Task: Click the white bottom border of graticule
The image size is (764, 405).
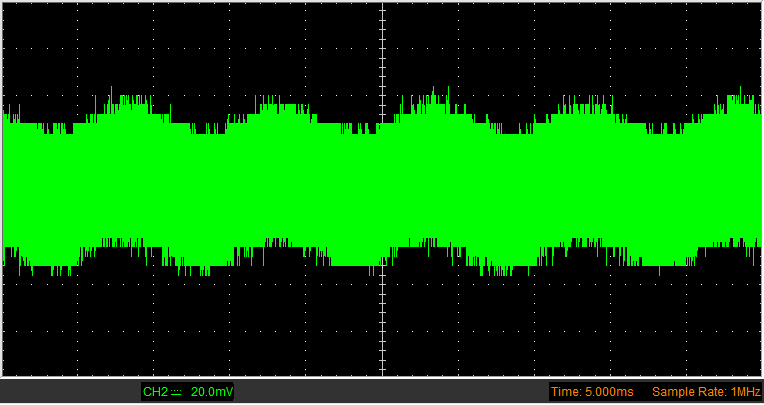Action: pyautogui.click(x=382, y=377)
